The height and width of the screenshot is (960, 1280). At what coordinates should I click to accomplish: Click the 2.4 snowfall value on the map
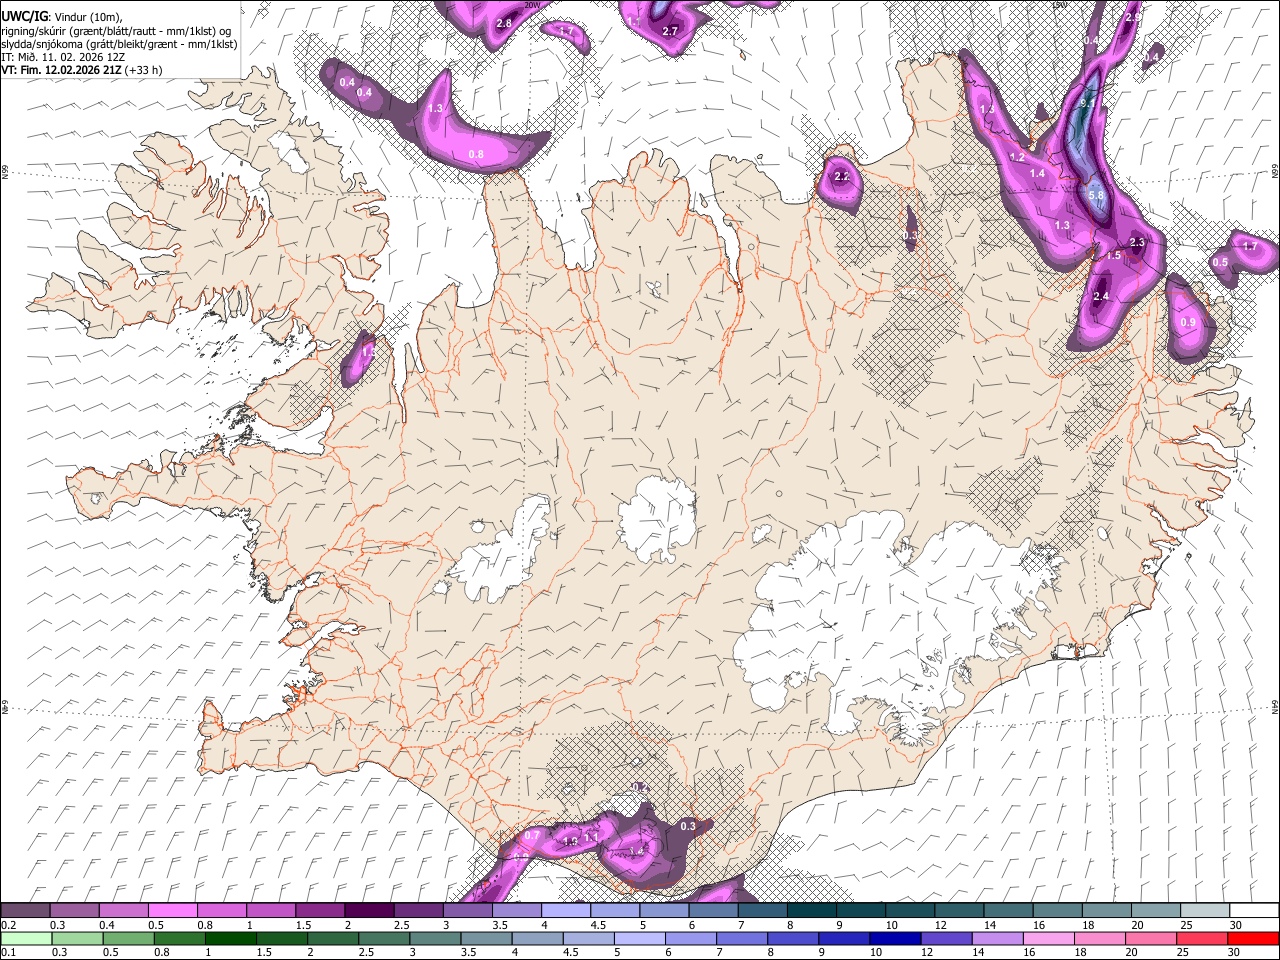[x=1101, y=297]
